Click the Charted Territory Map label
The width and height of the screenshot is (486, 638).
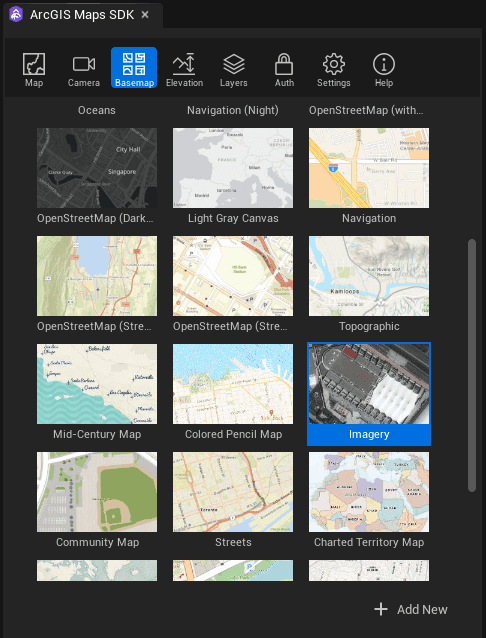369,542
